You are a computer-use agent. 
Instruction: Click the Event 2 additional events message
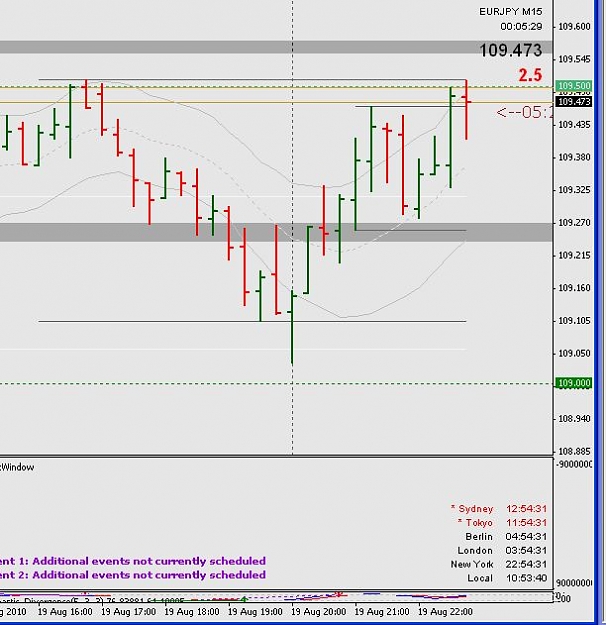[133, 575]
